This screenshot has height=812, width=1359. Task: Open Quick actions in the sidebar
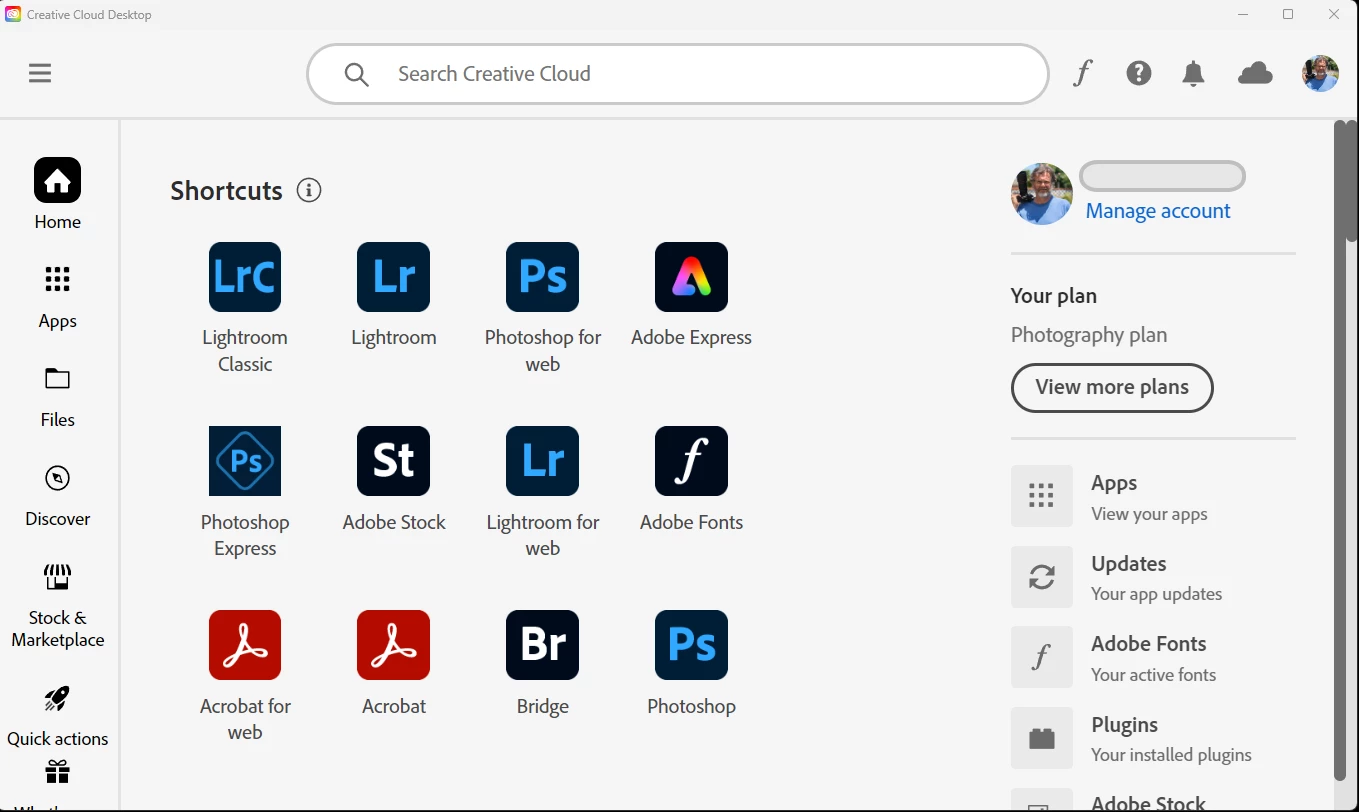[58, 716]
